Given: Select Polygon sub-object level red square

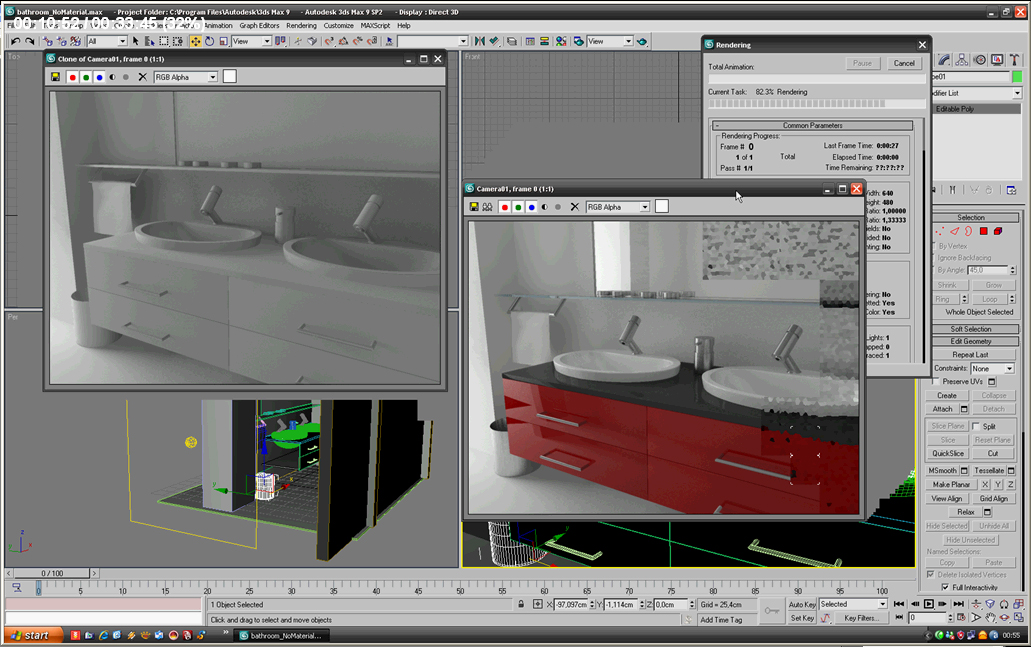Looking at the screenshot, I should pyautogui.click(x=983, y=231).
